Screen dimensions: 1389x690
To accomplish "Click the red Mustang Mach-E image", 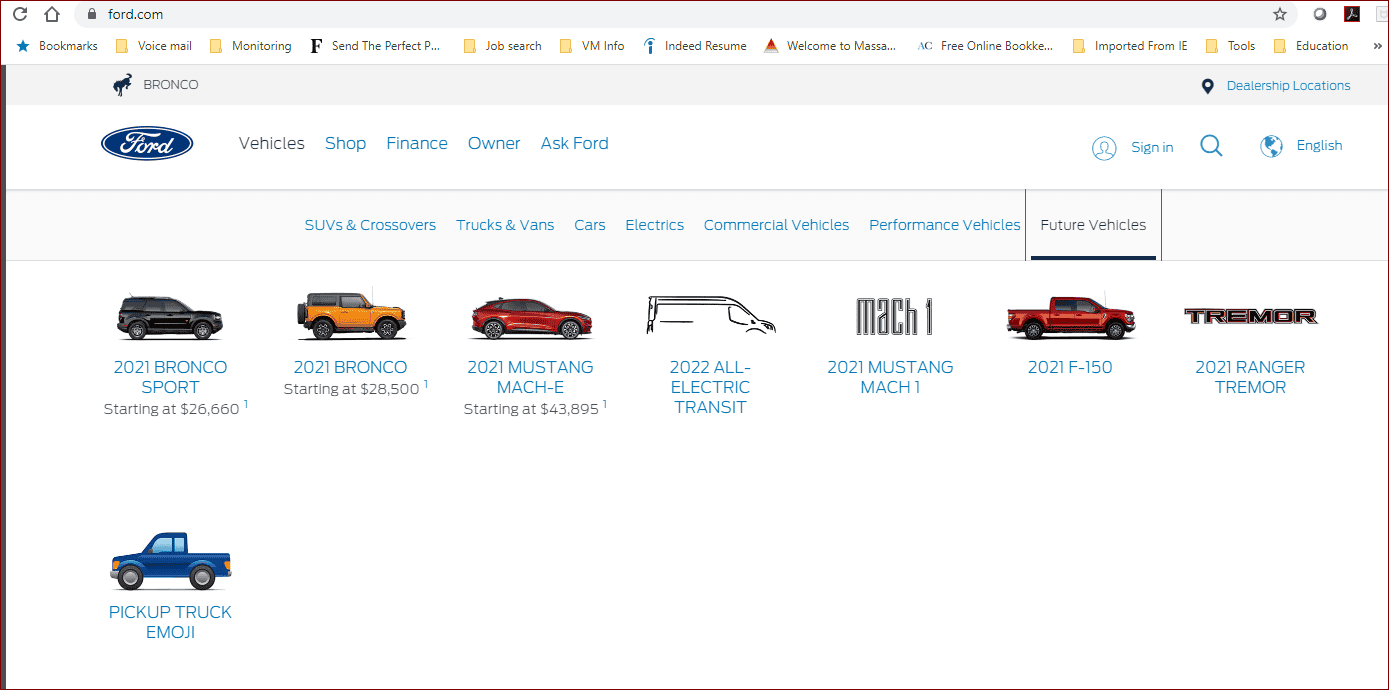I will (530, 319).
